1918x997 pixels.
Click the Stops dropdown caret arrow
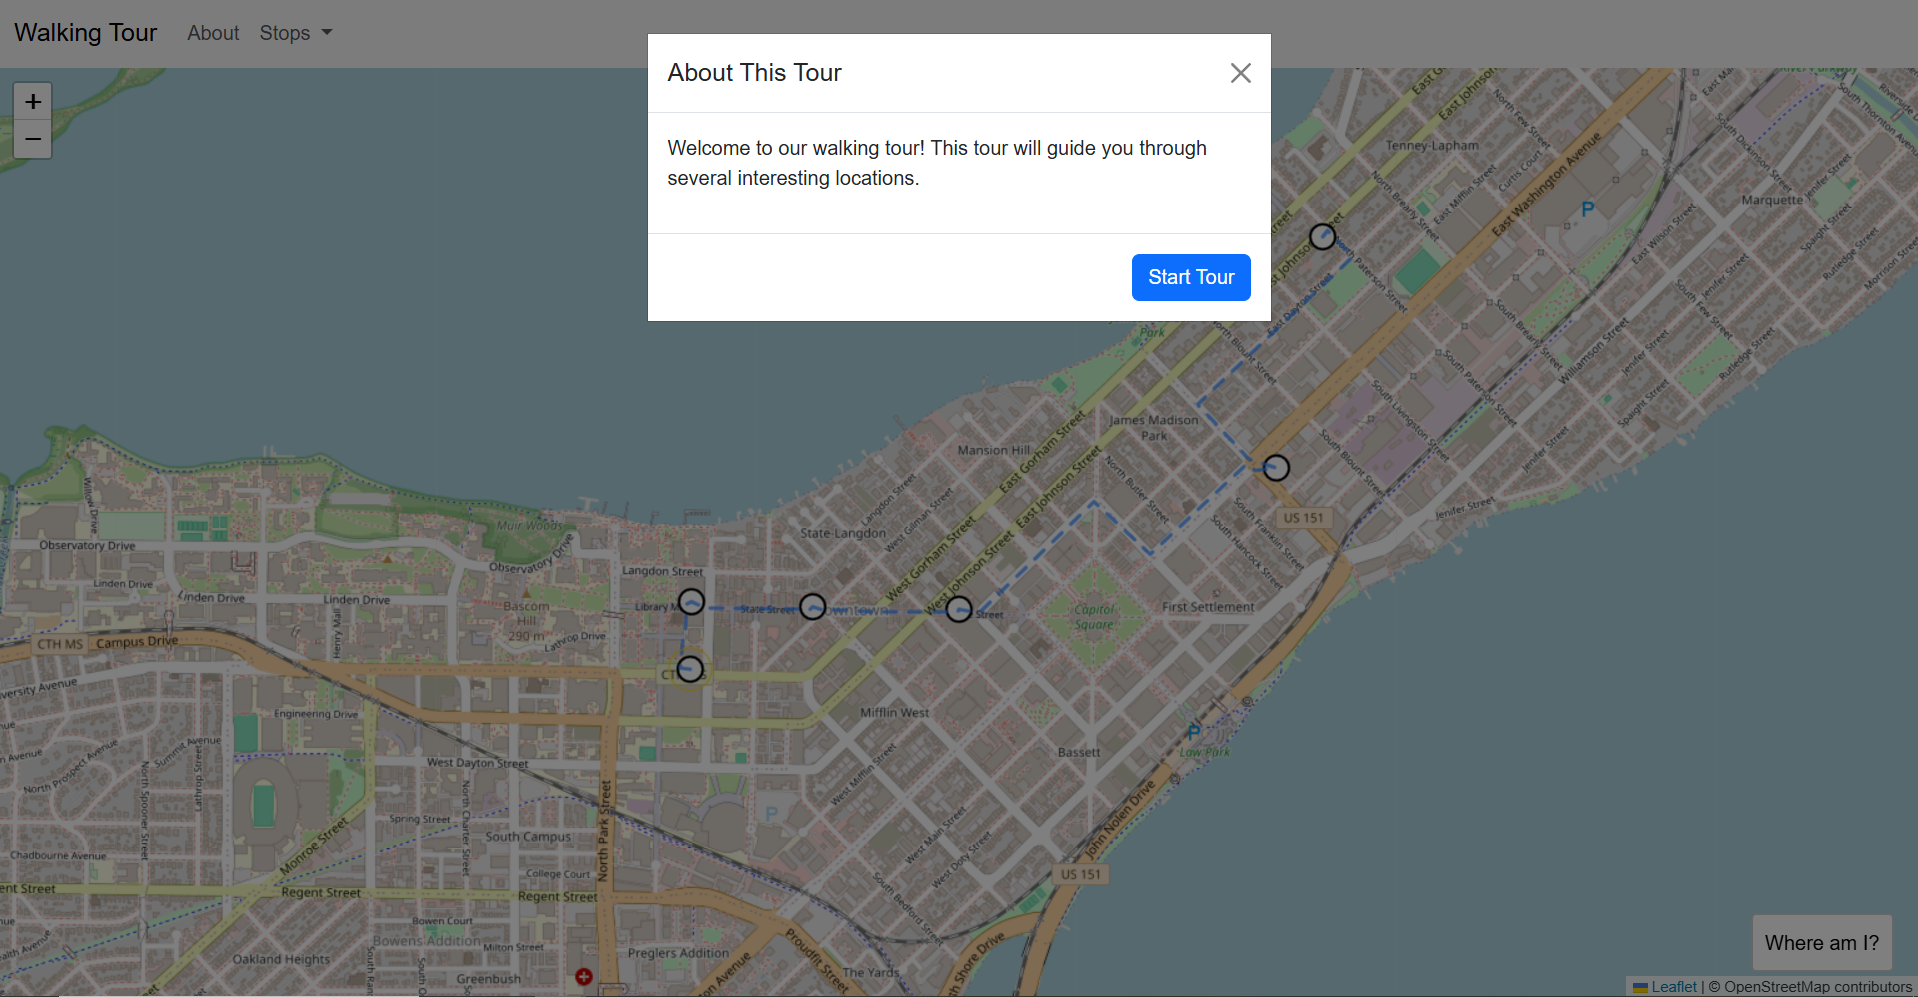tap(326, 33)
